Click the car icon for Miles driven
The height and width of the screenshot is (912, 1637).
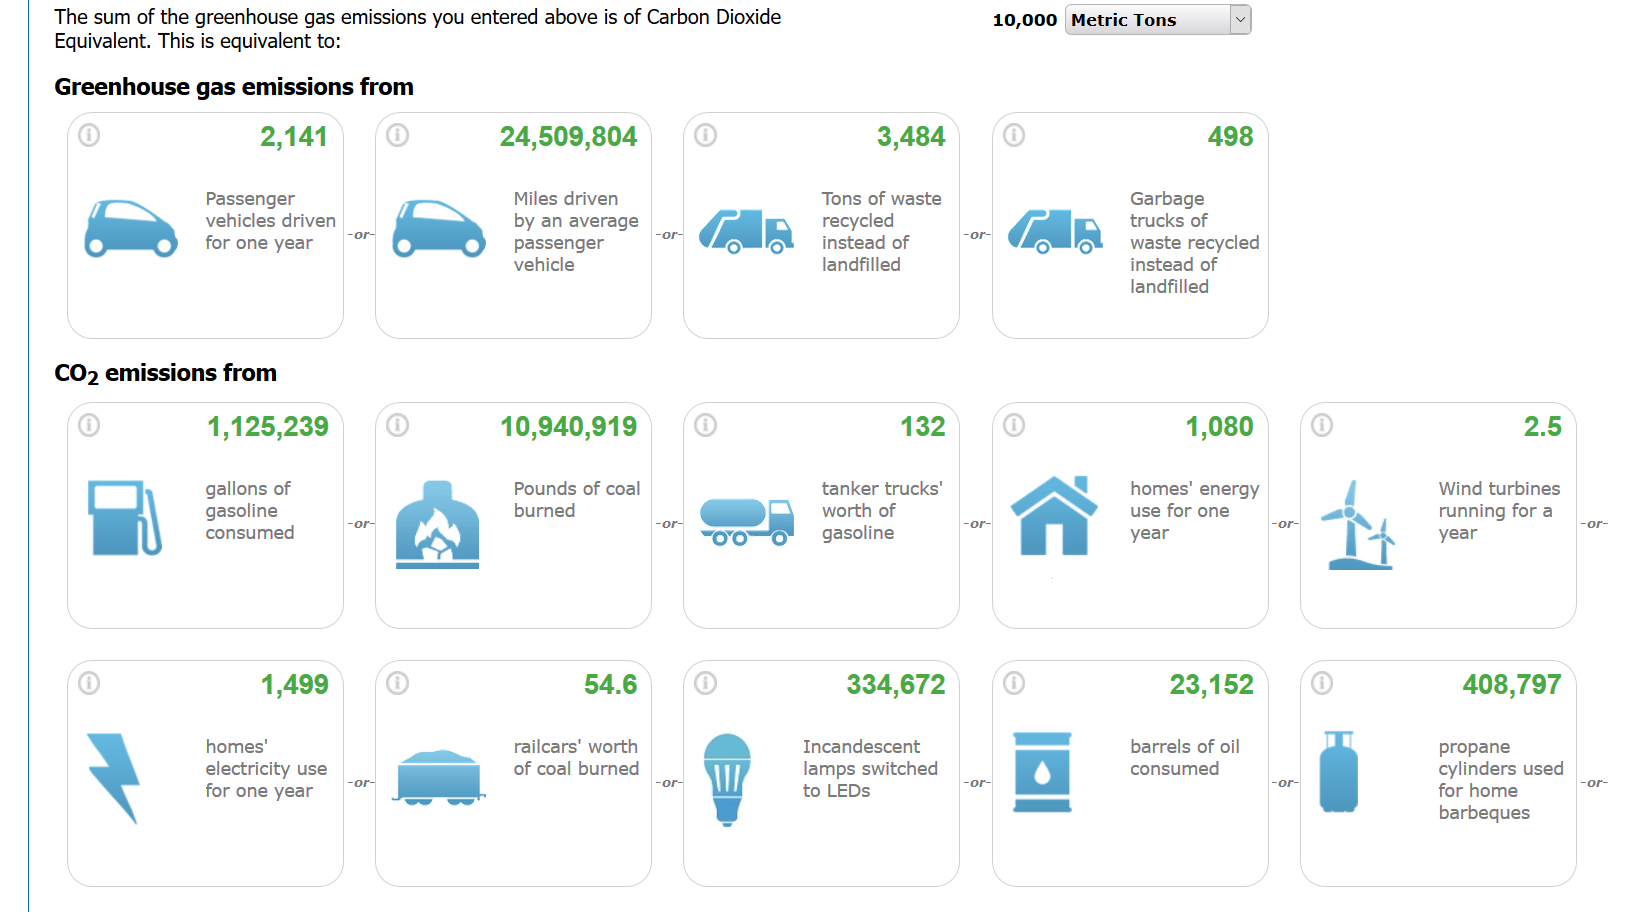(x=439, y=229)
